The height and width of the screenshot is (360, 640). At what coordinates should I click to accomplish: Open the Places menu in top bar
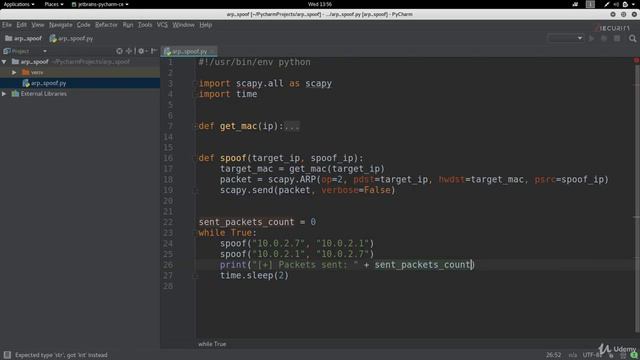(x=54, y=4)
